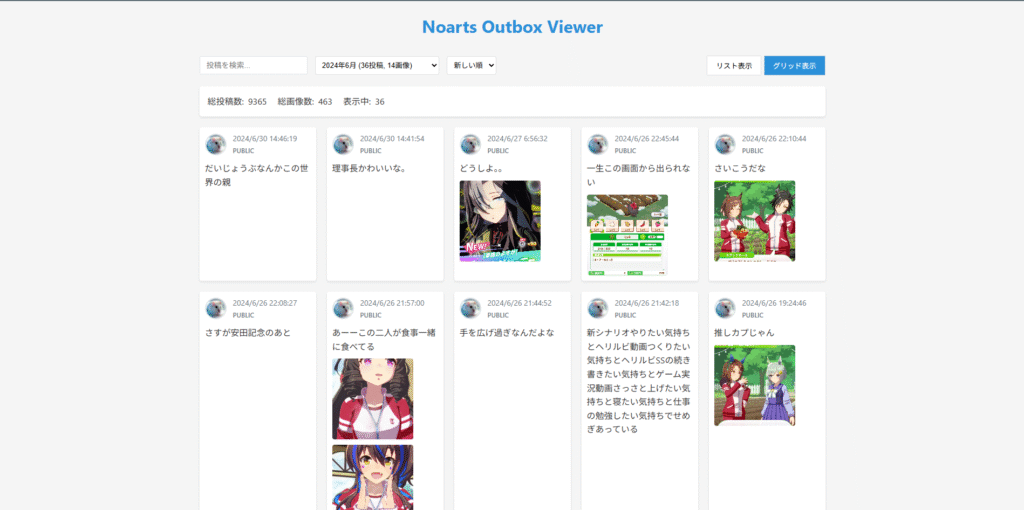Click avatar icon on 2024/6/26 22:08:27 post
The height and width of the screenshot is (510, 1024).
216,308
